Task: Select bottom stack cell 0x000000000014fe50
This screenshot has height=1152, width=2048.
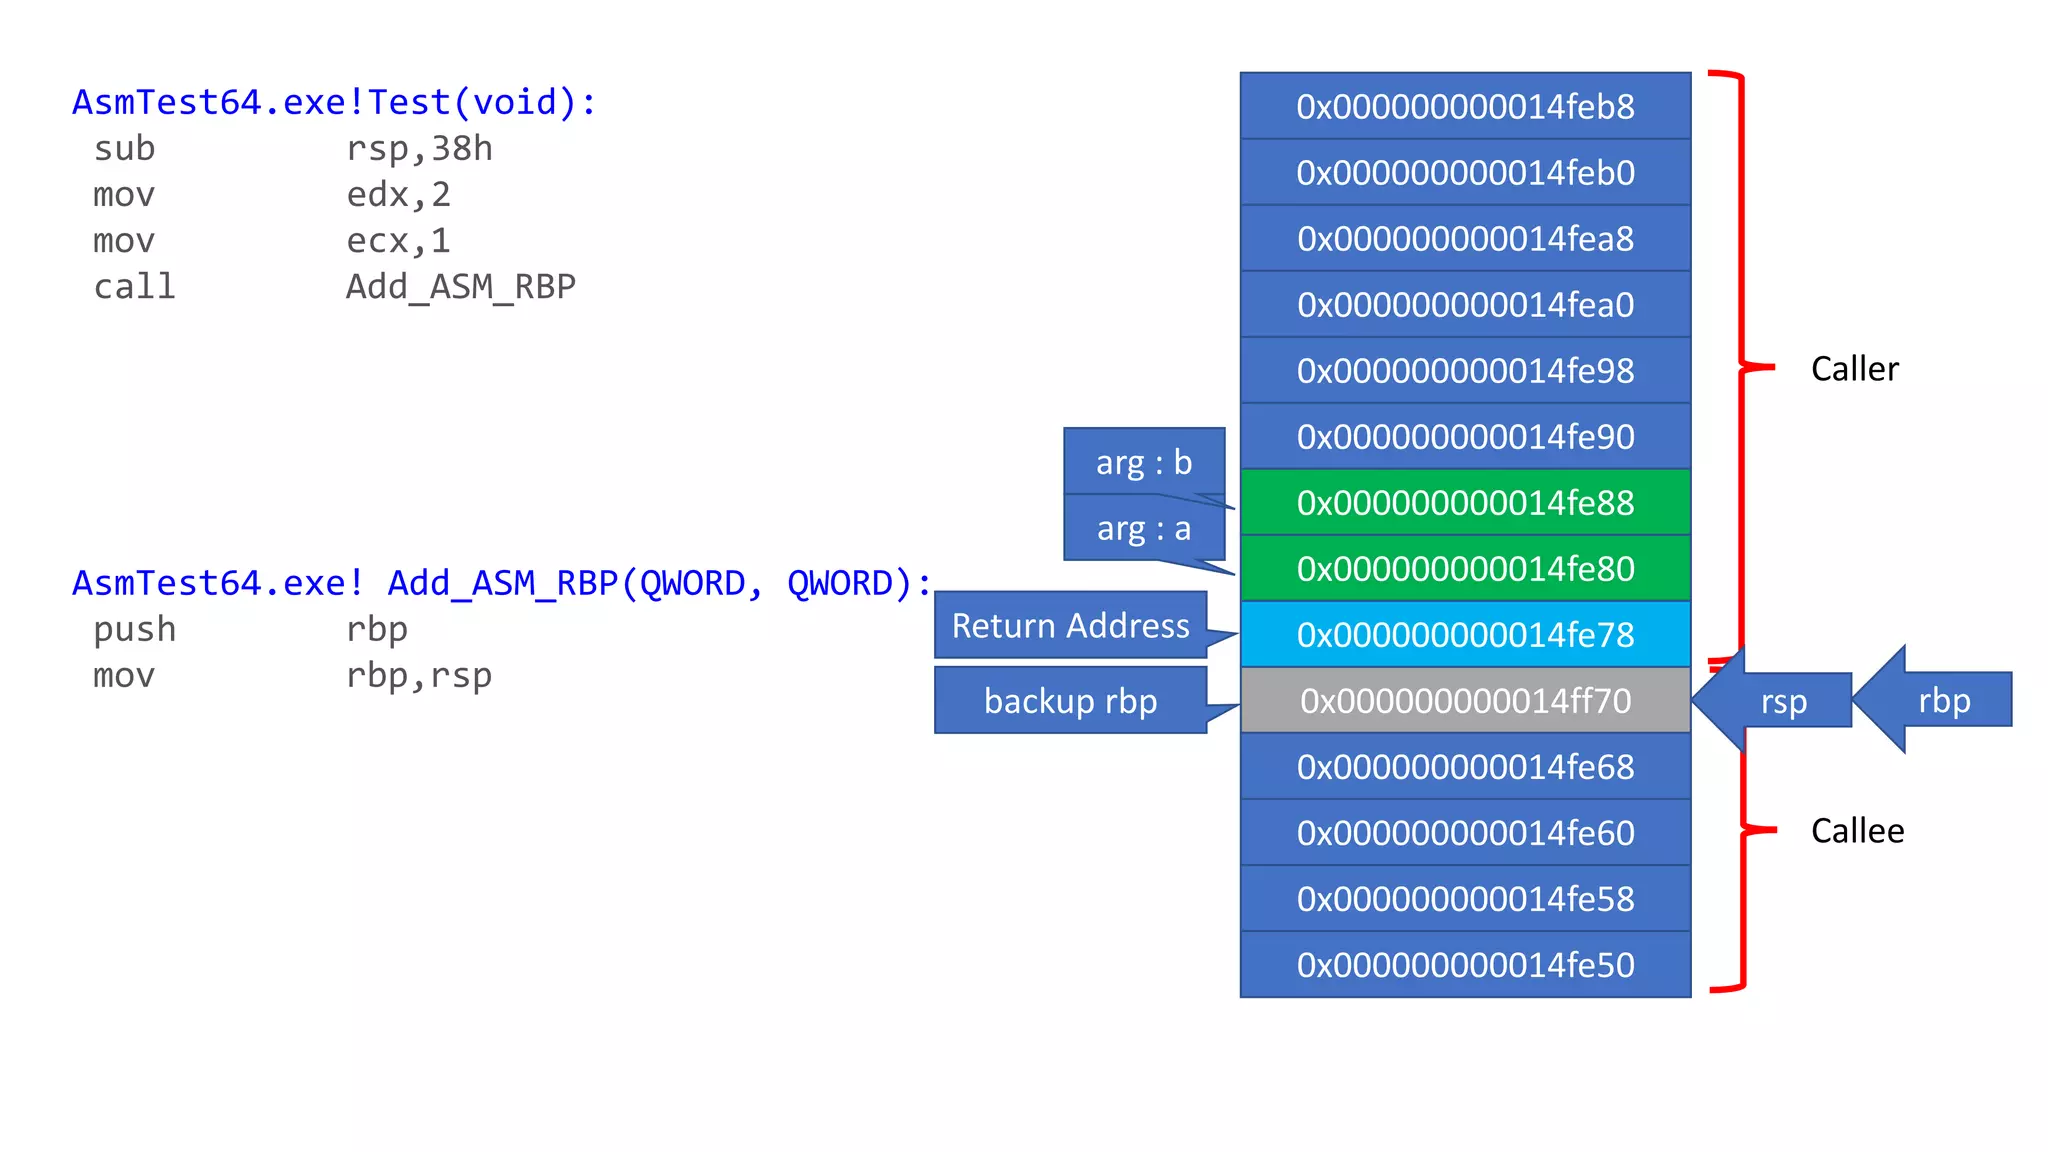Action: pos(1465,965)
